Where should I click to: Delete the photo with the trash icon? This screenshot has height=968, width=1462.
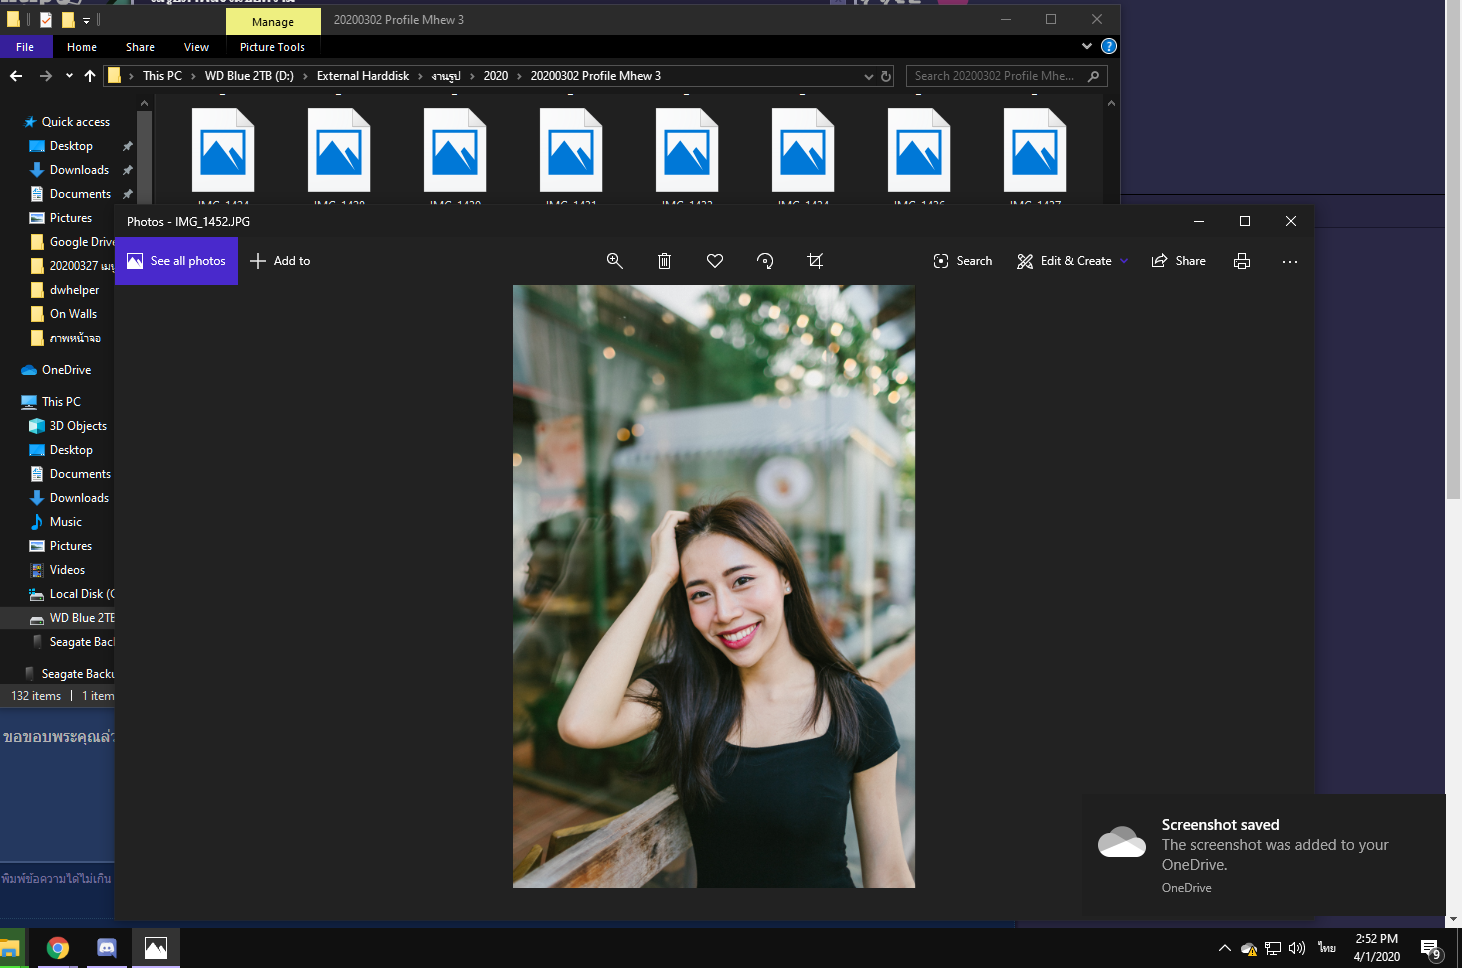tap(664, 261)
